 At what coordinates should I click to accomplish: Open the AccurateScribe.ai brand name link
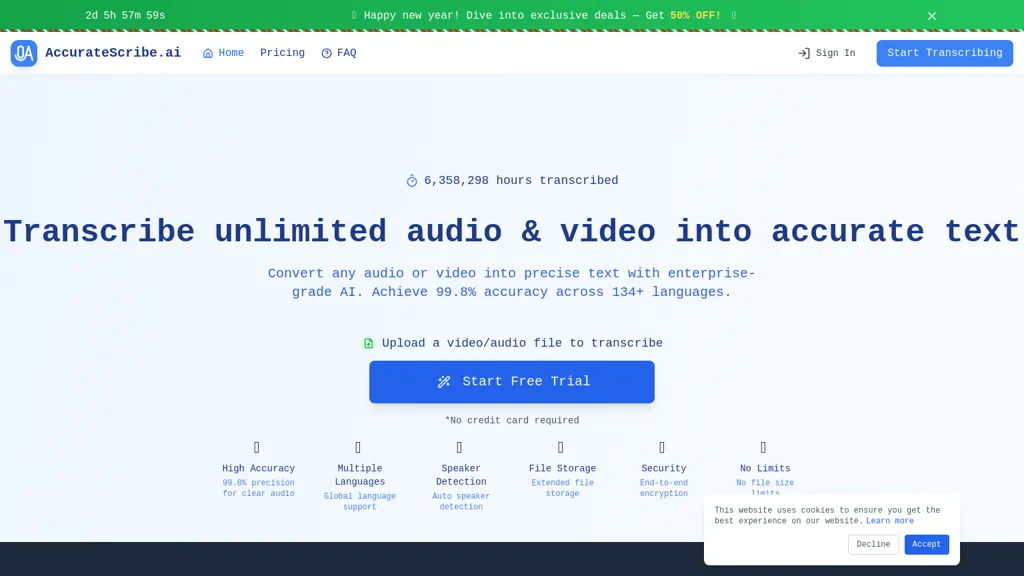[x=113, y=53]
